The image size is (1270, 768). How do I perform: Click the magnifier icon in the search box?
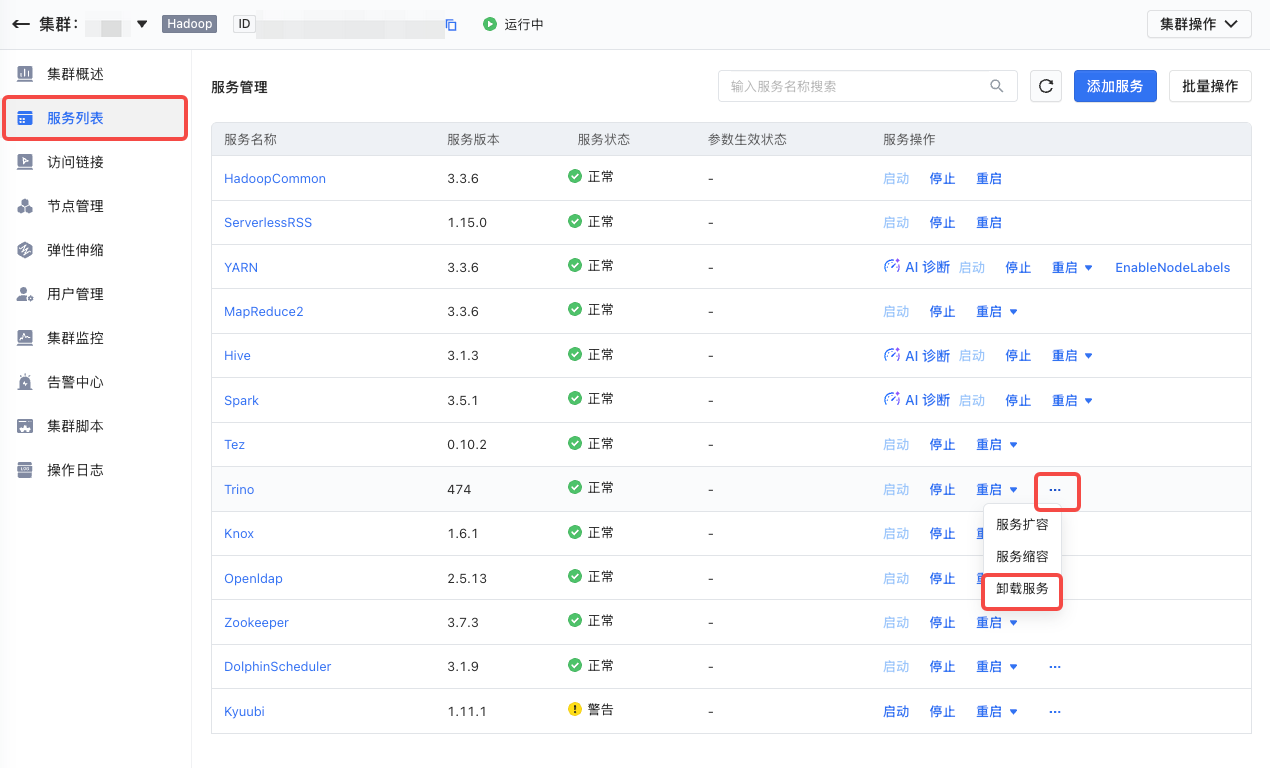(997, 86)
